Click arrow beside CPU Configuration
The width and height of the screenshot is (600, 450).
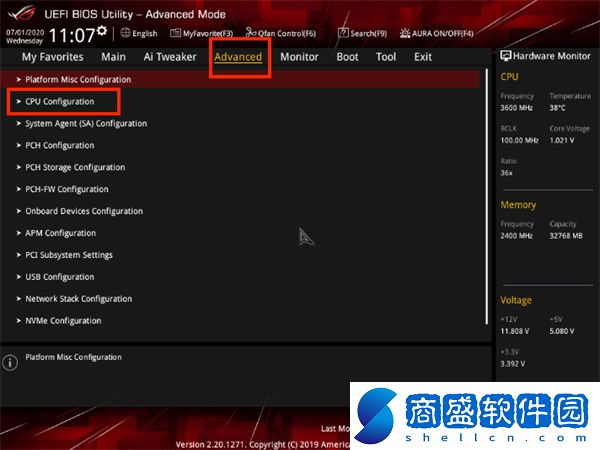(18, 101)
